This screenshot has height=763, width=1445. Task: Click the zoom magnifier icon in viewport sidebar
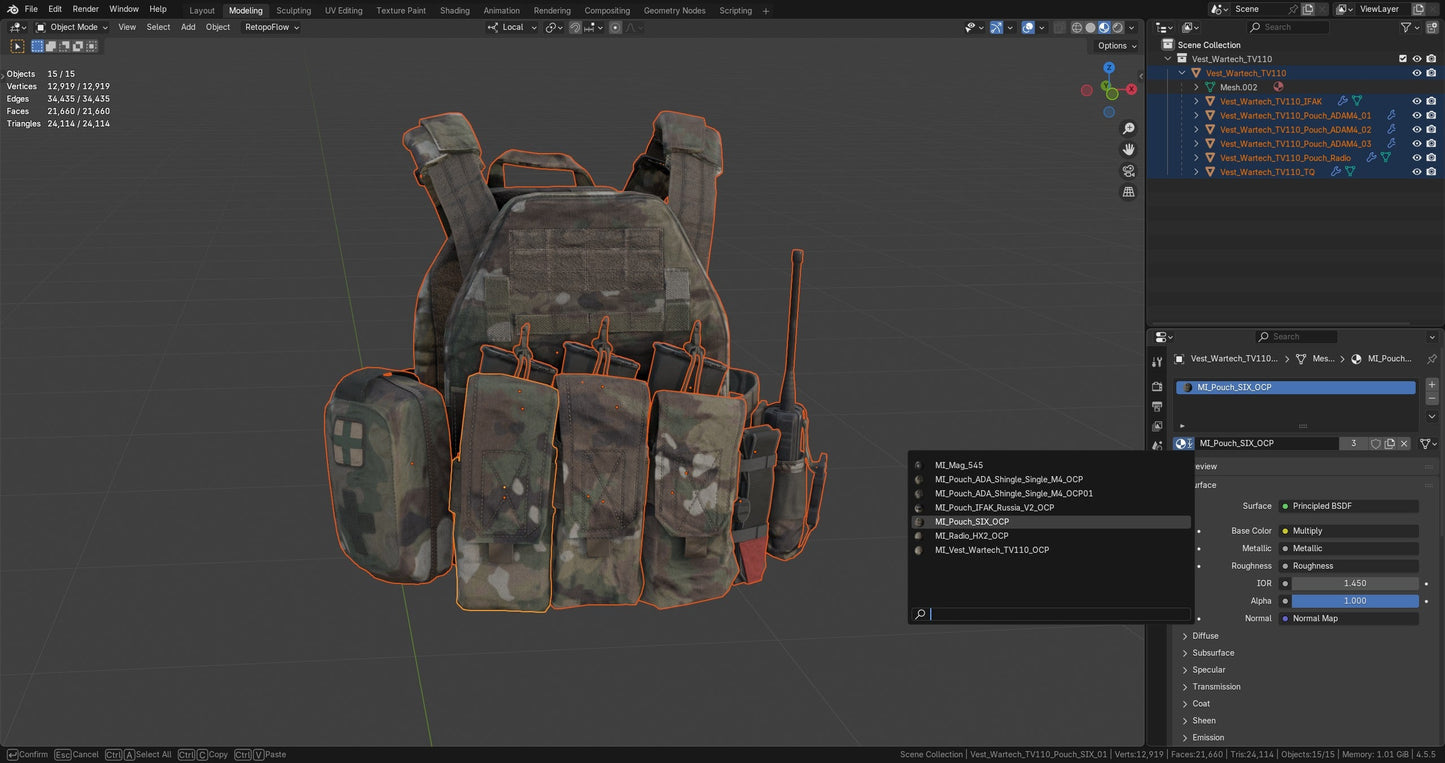click(1128, 128)
